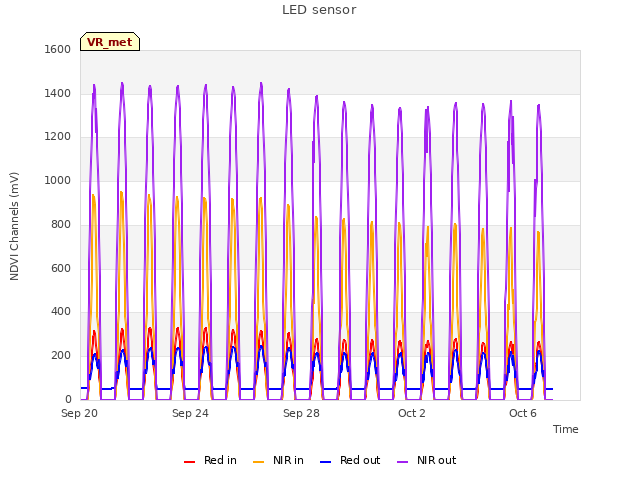Image resolution: width=640 pixels, height=480 pixels.
Task: Click the Oct 6 x-axis tick label
Action: 523,413
